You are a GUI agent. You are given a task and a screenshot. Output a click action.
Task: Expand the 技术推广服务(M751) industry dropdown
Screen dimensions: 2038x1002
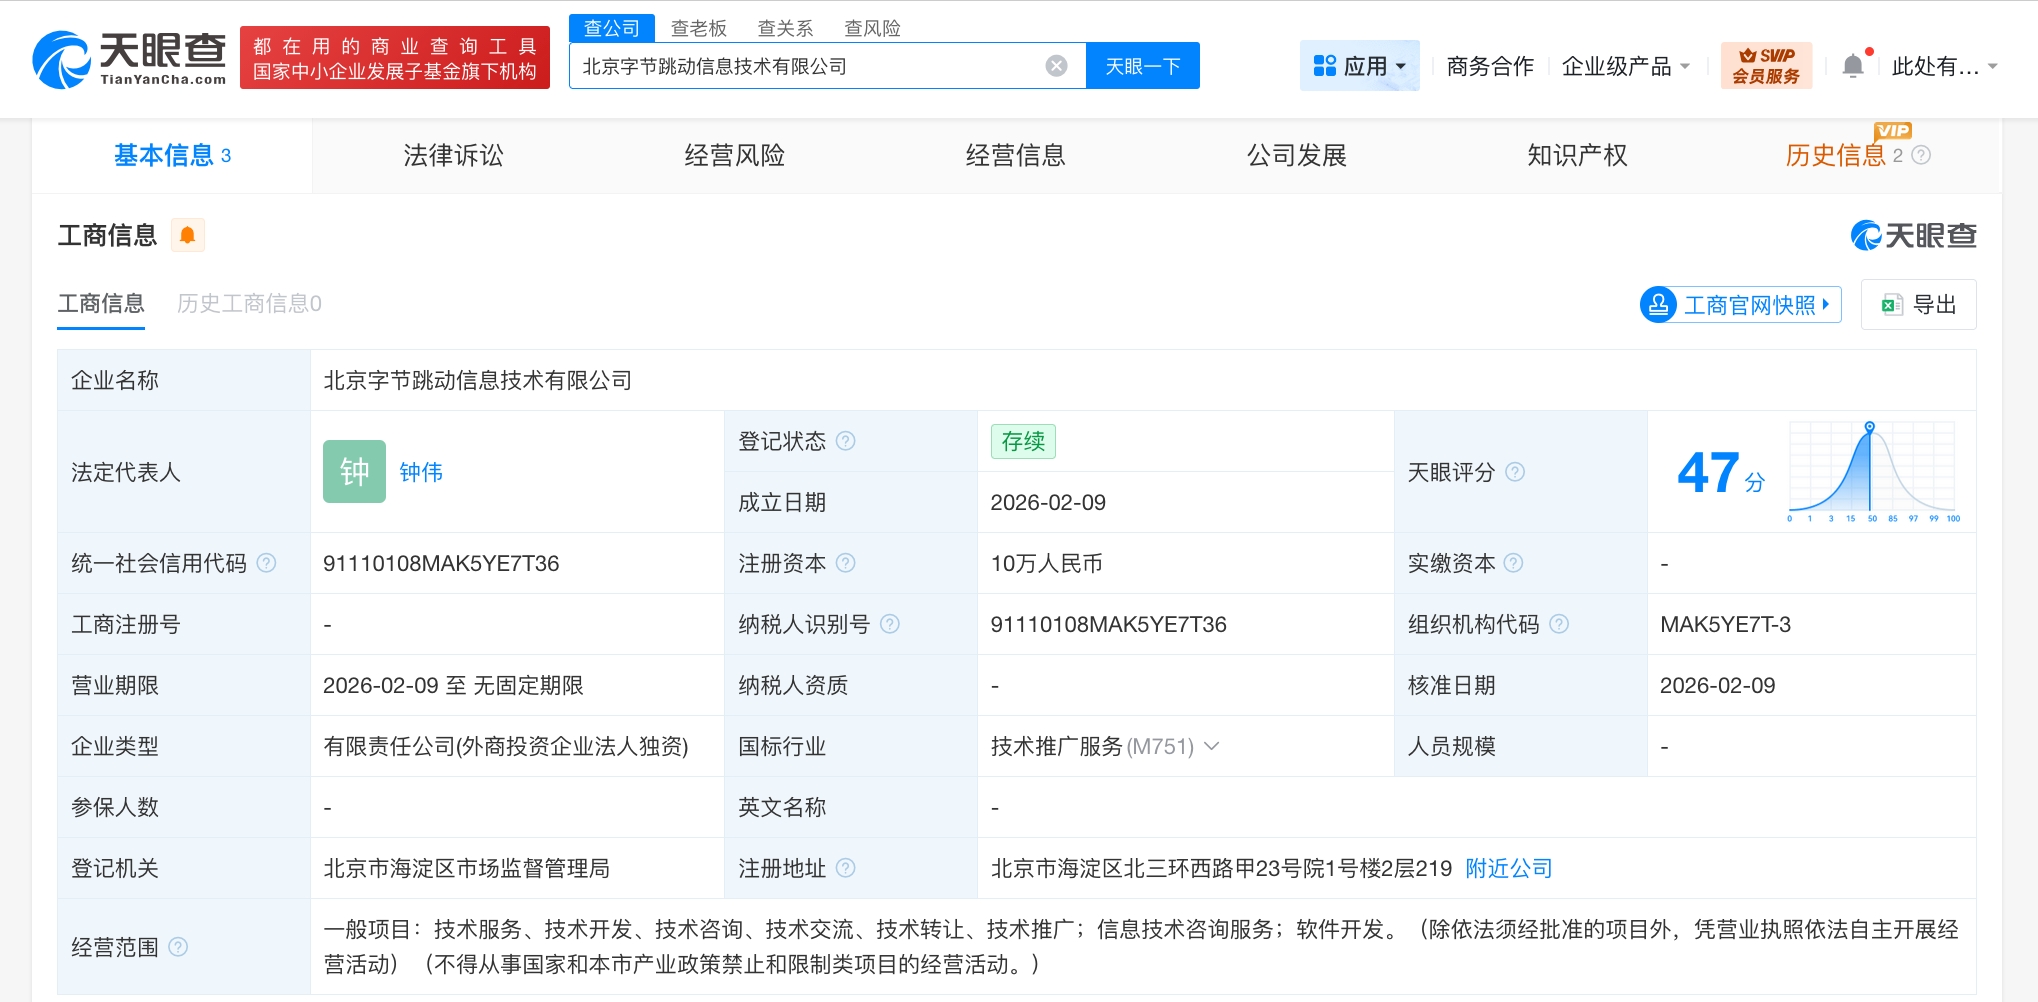tap(1212, 746)
